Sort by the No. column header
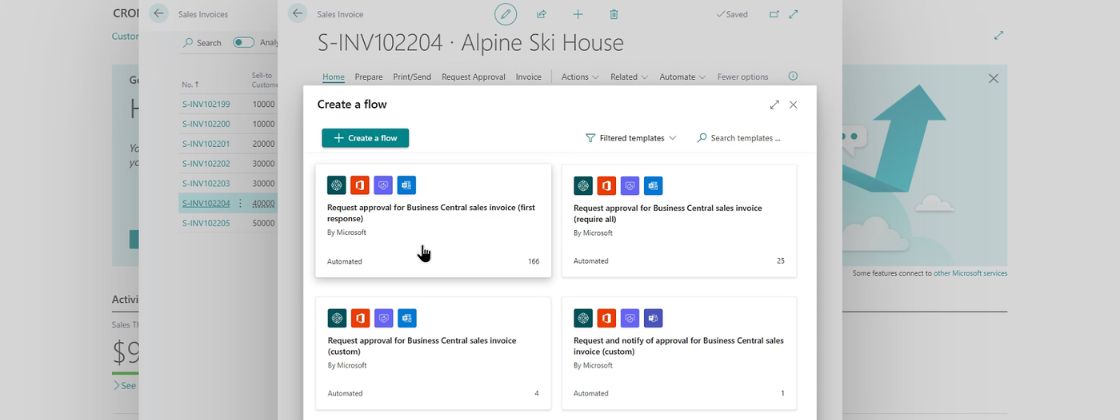Viewport: 1120px width, 420px height. [190, 84]
